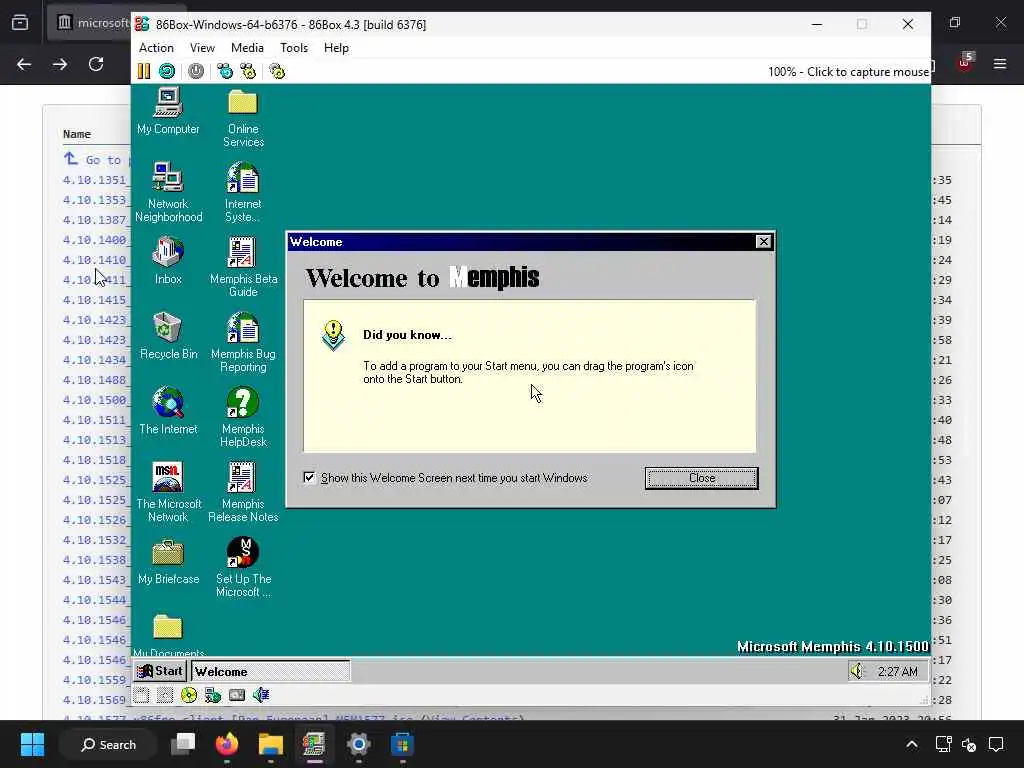Click the greyed ACPI shutdown power icon

tap(196, 71)
